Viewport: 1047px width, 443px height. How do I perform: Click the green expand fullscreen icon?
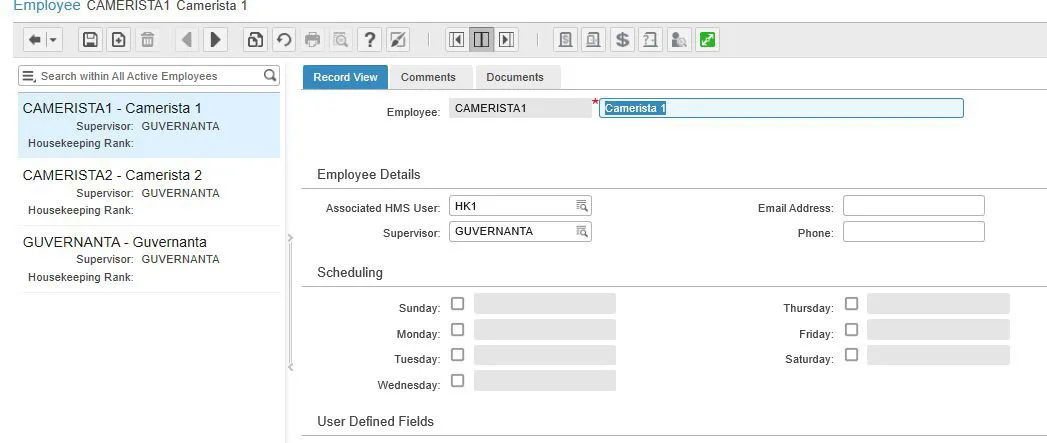[x=707, y=40]
